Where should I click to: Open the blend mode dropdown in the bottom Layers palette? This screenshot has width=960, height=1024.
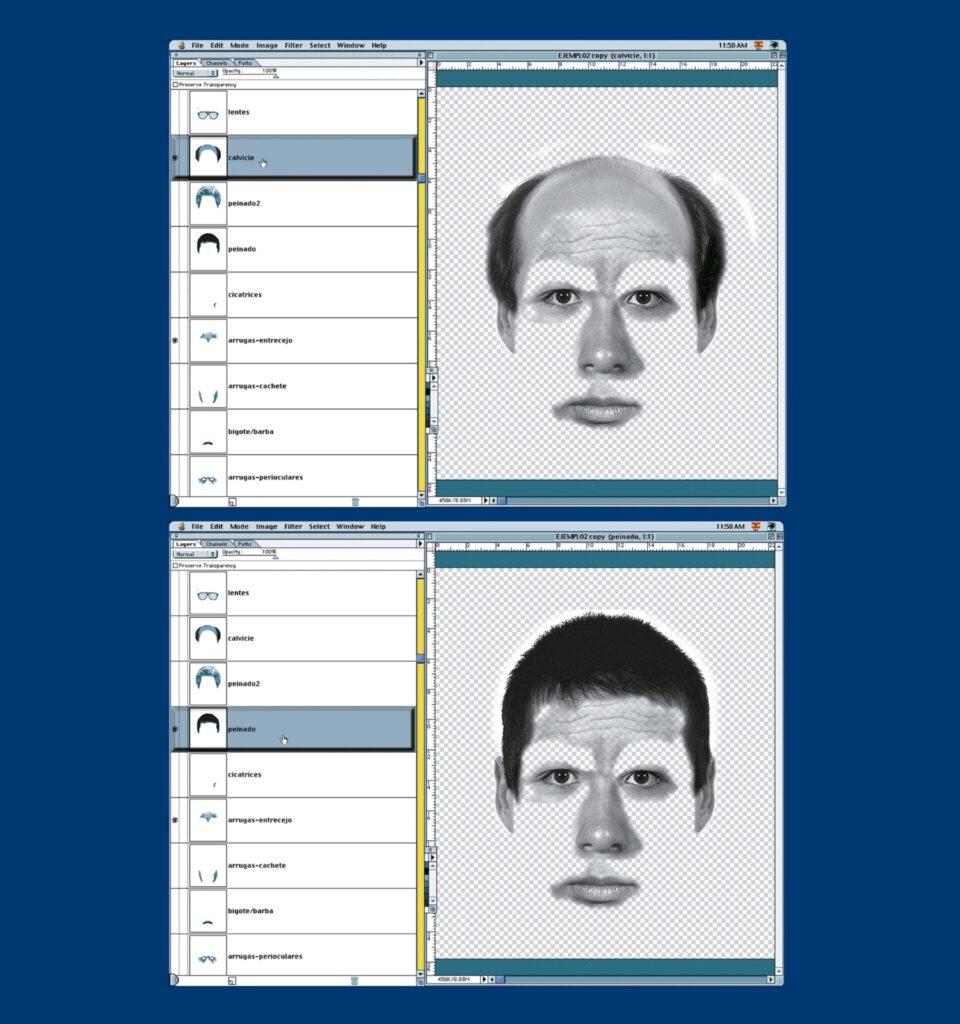pyautogui.click(x=195, y=553)
